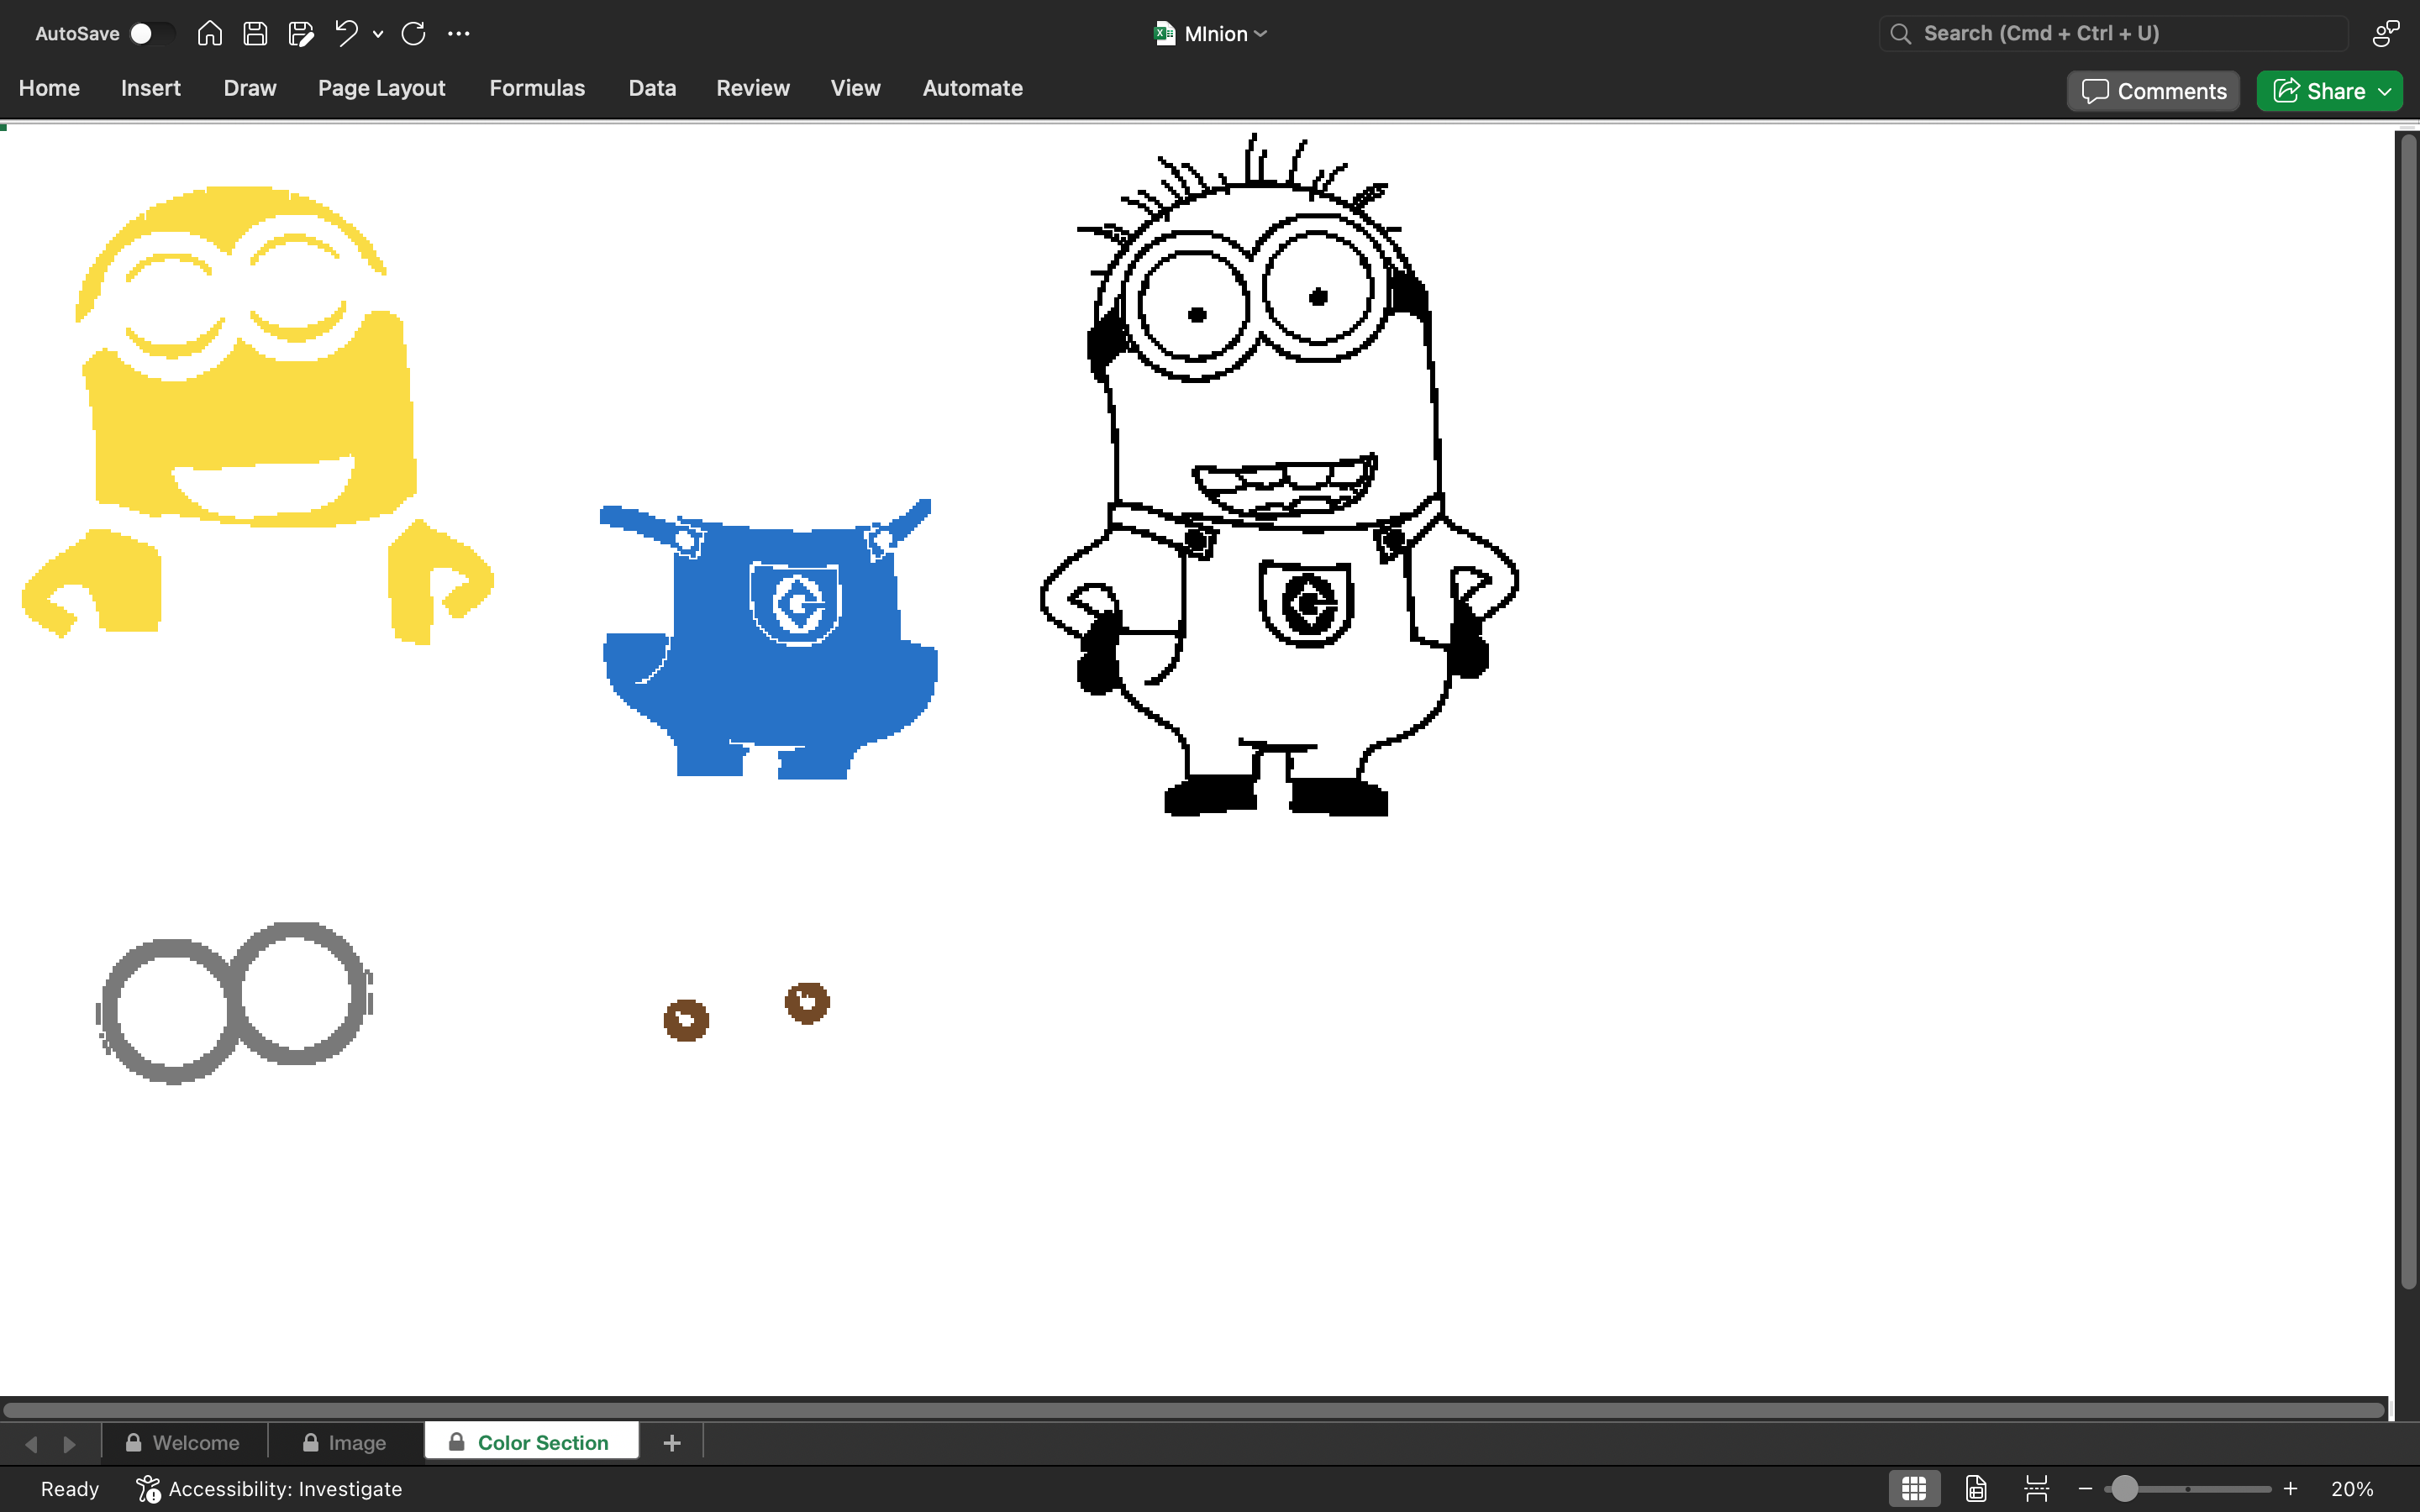
Task: Open the collaboration people icon at top right
Action: point(2386,33)
